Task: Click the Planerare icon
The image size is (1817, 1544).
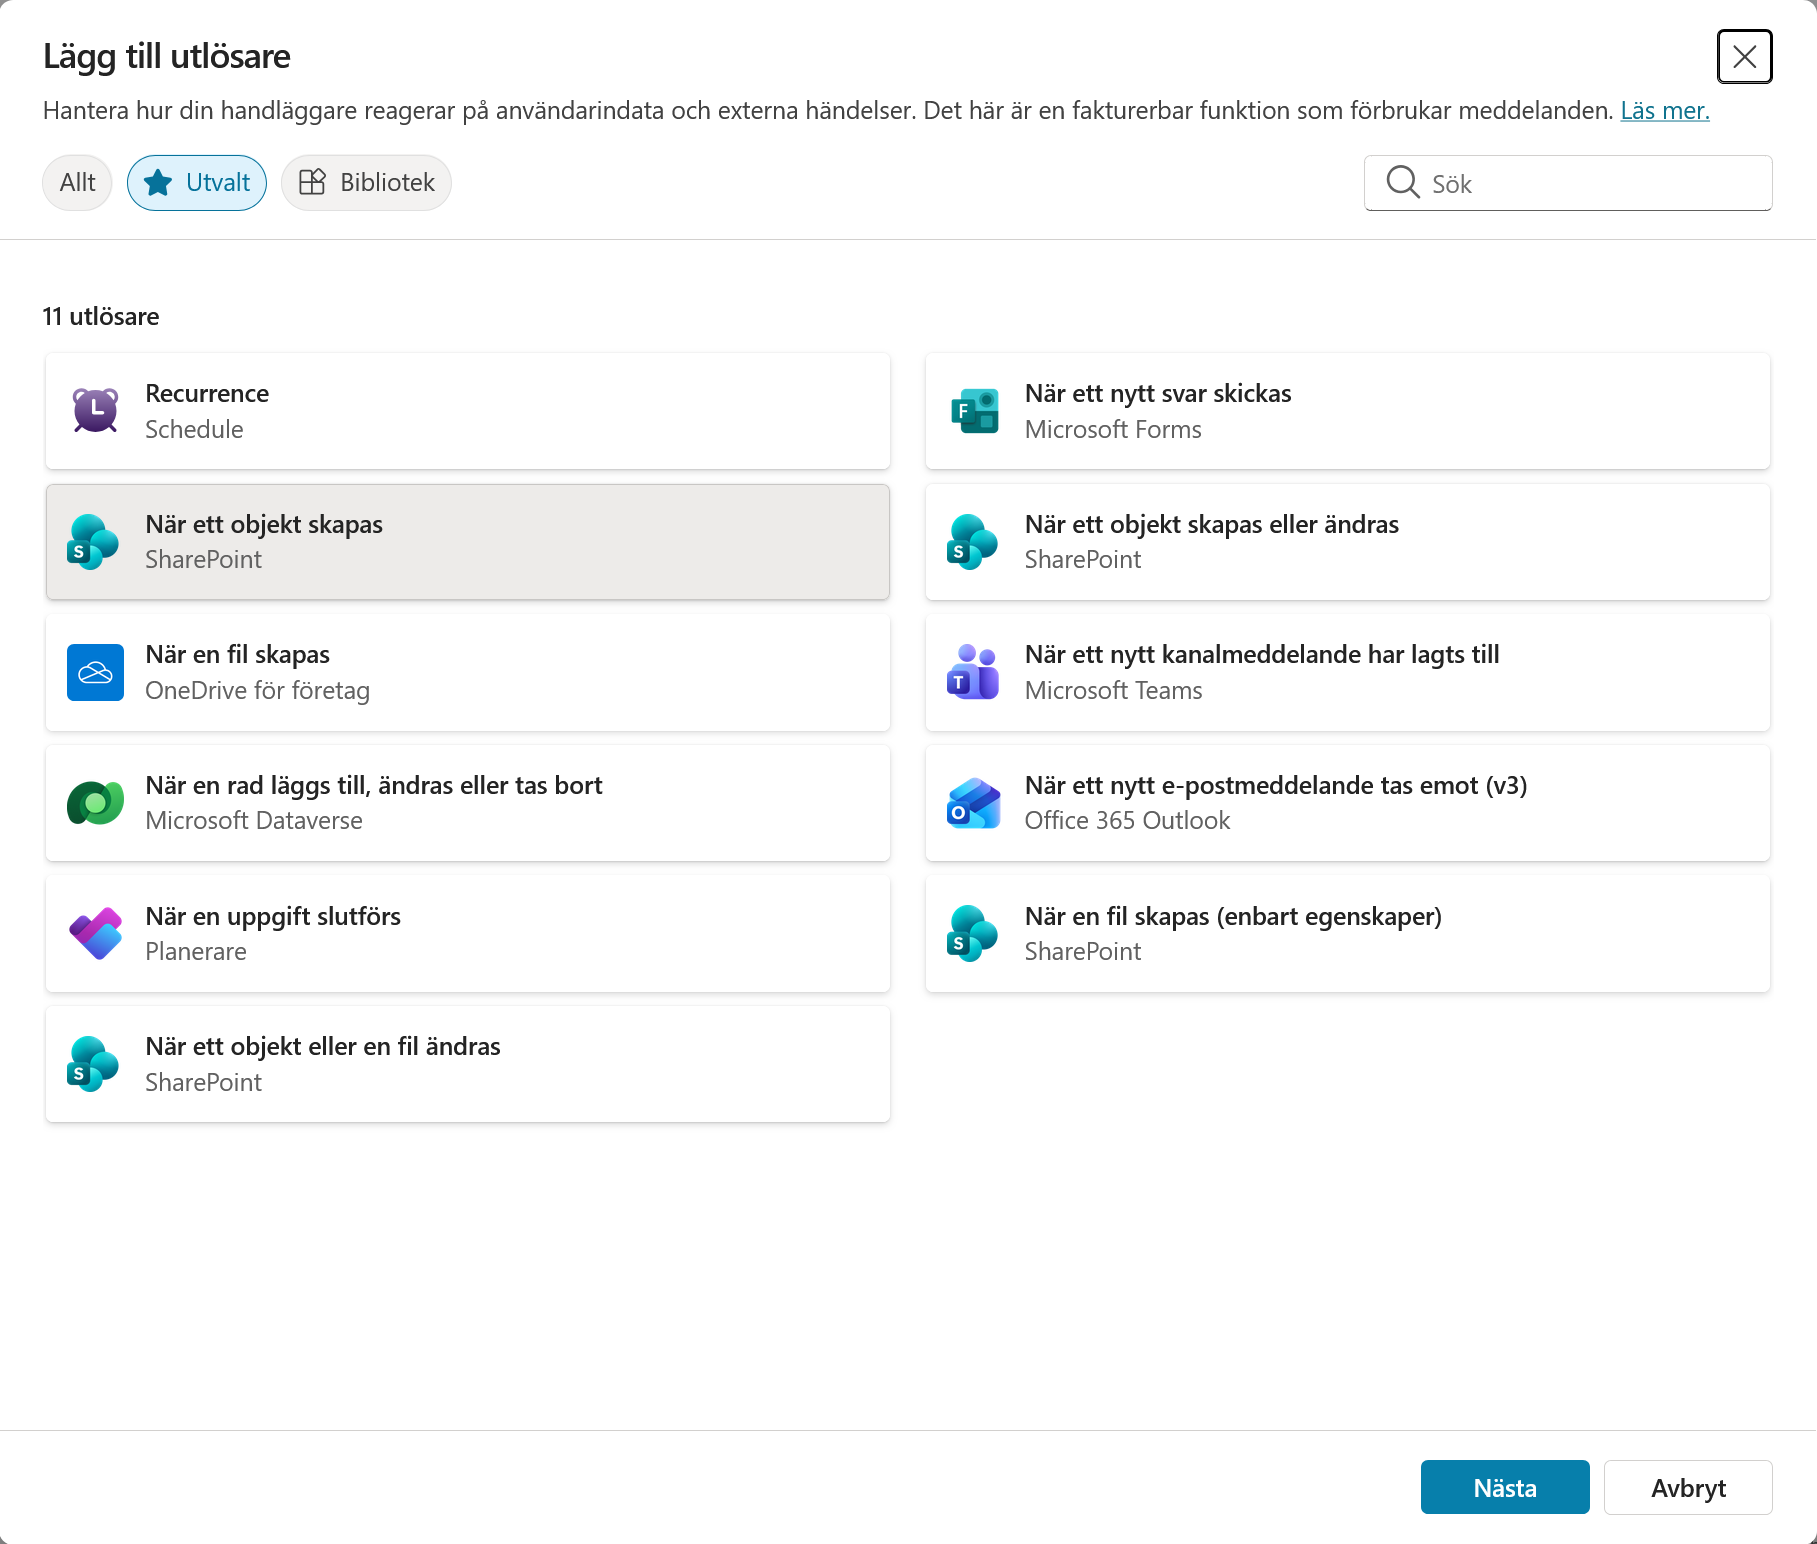Action: click(95, 934)
